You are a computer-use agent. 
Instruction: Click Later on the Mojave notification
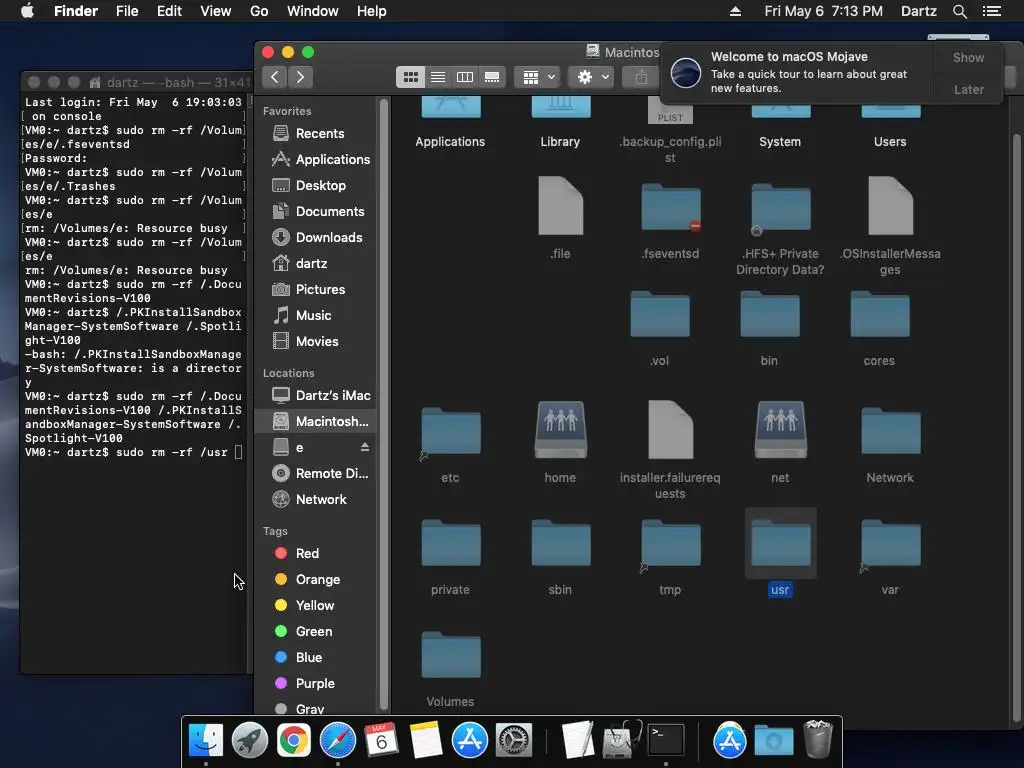968,89
